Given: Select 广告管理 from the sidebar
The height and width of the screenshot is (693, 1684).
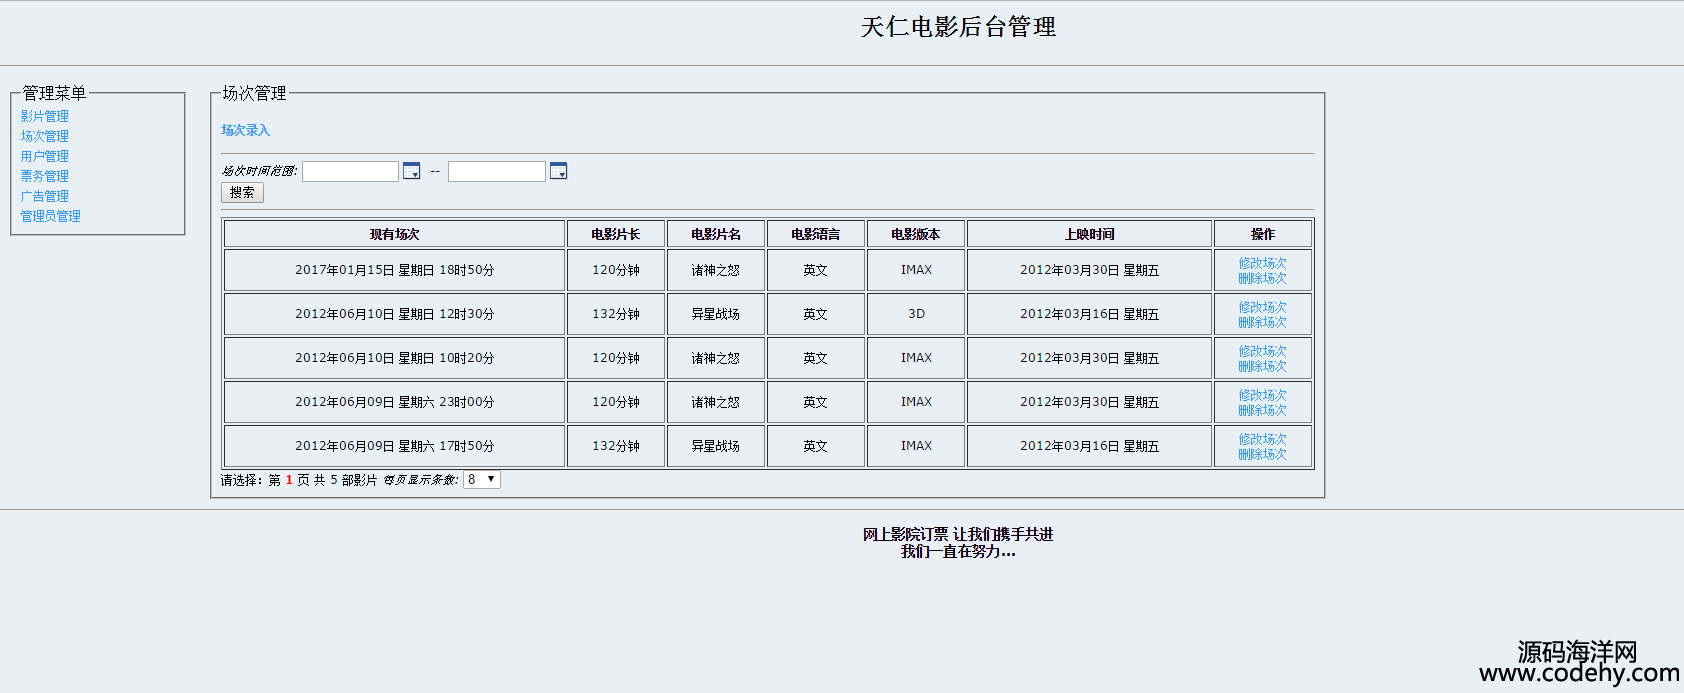Looking at the screenshot, I should (x=45, y=196).
